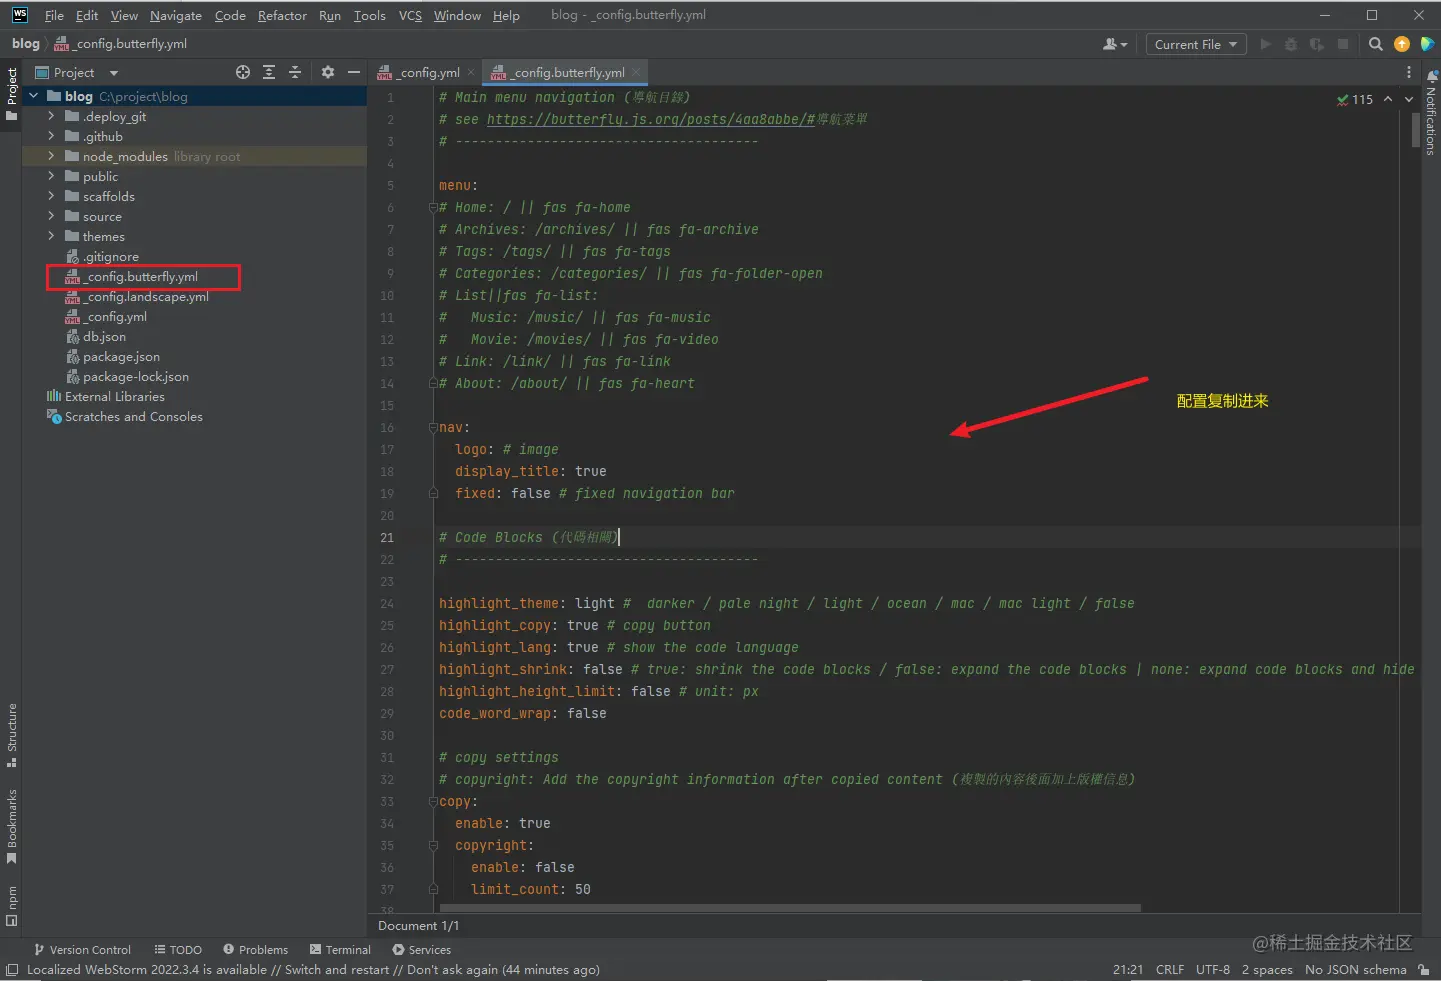
Task: Hide the Project panel with minus icon
Action: point(353,72)
